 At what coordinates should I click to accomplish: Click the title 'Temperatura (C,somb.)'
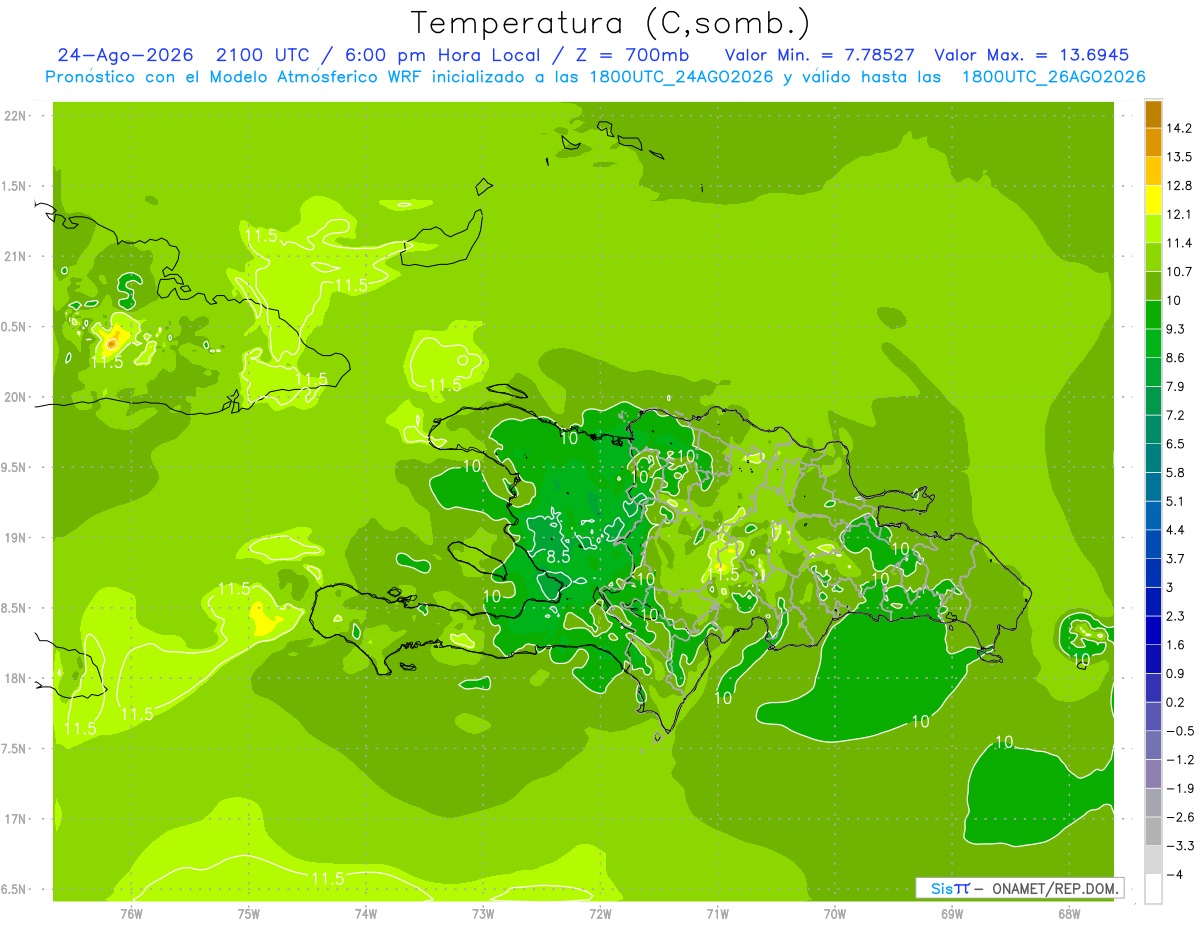pos(610,23)
